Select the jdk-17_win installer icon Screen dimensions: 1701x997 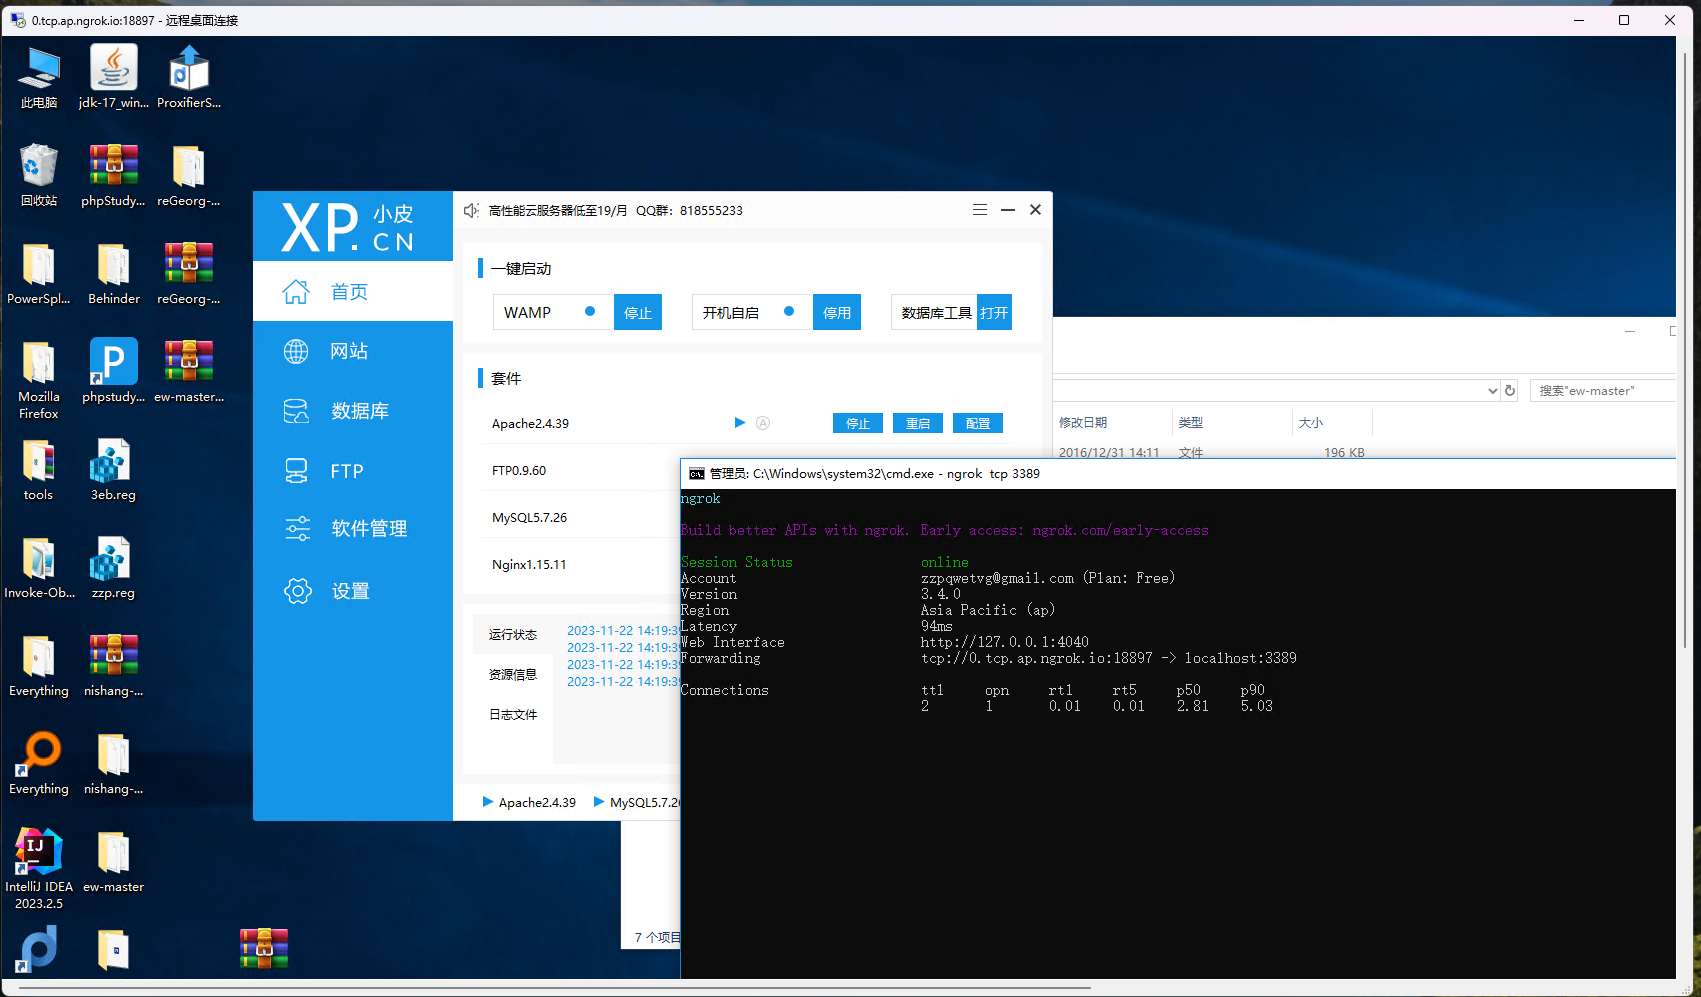coord(114,75)
